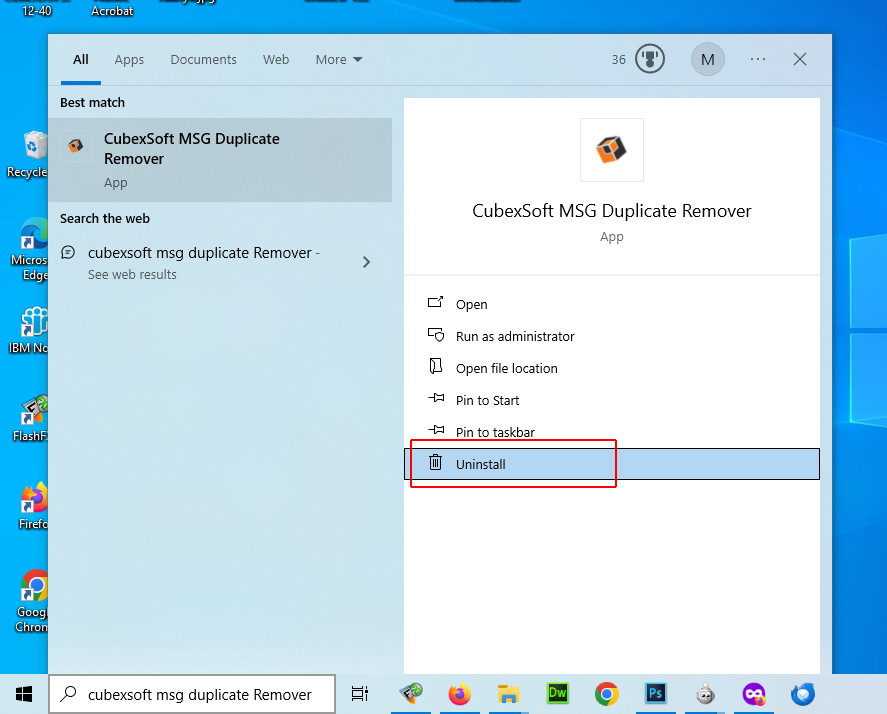Pin the app to Start
The height and width of the screenshot is (714, 887).
(612, 400)
